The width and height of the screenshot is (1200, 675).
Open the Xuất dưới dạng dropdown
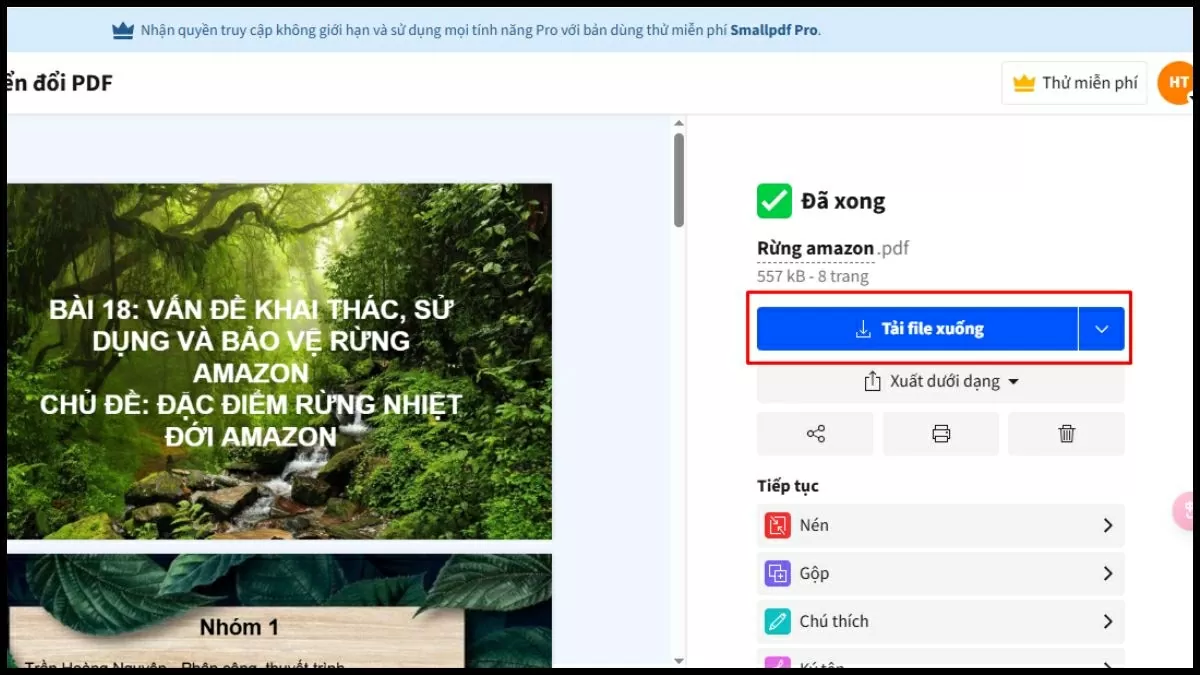click(940, 381)
